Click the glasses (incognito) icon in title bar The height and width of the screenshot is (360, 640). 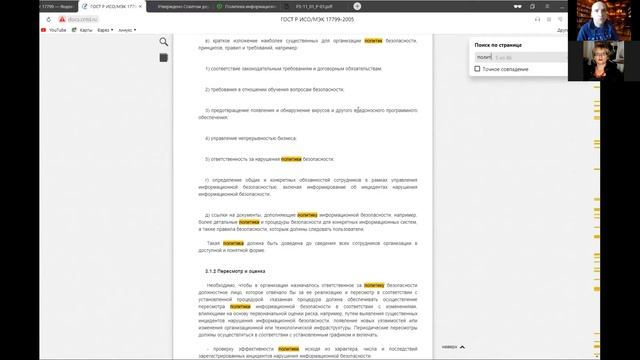pyautogui.click(x=518, y=7)
